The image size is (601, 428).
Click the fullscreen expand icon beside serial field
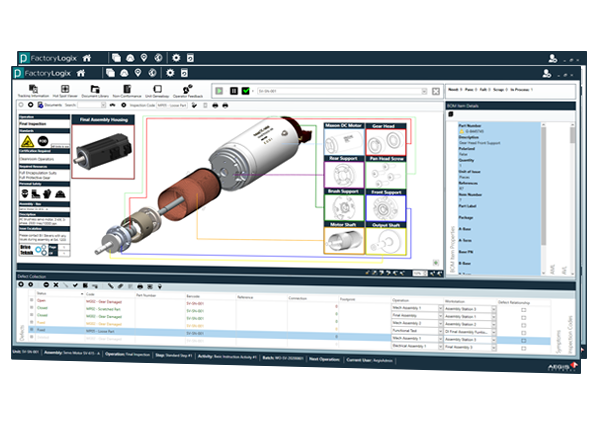coord(436,91)
